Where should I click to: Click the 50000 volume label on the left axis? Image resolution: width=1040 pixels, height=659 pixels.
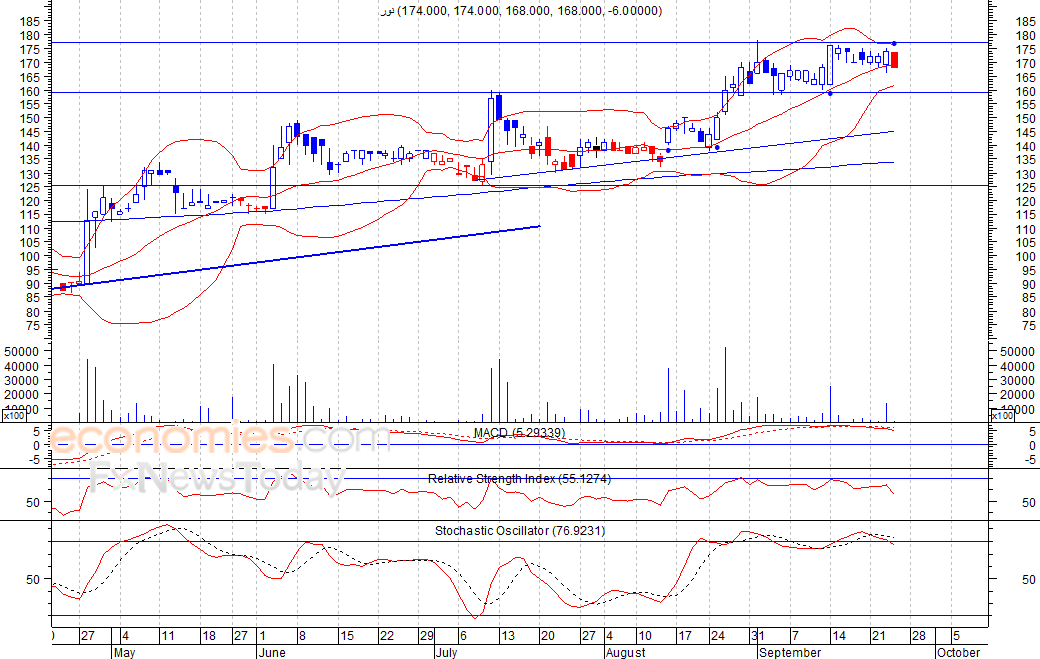(x=20, y=351)
